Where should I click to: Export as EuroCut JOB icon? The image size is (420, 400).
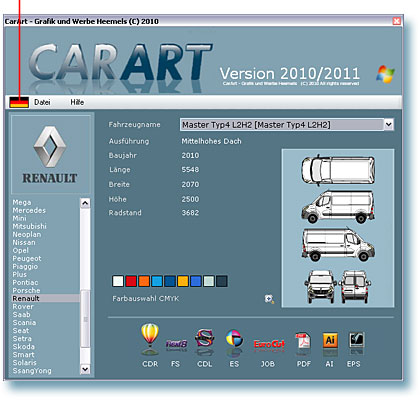tap(269, 345)
